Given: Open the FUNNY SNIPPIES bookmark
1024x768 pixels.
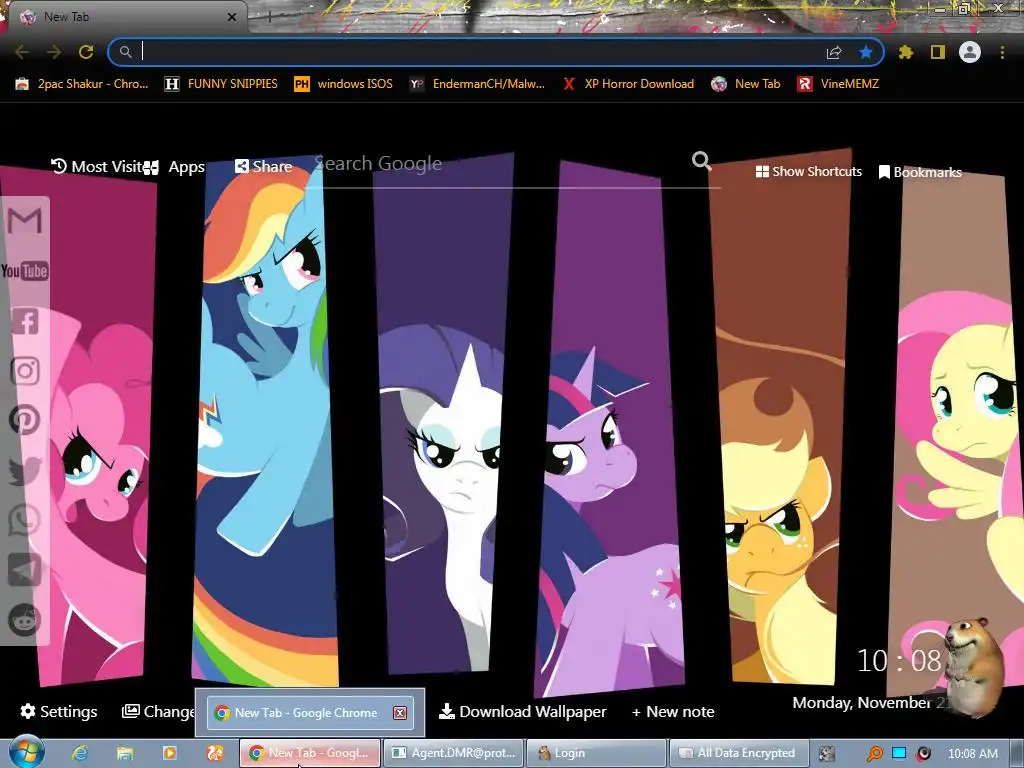Looking at the screenshot, I should tap(221, 84).
